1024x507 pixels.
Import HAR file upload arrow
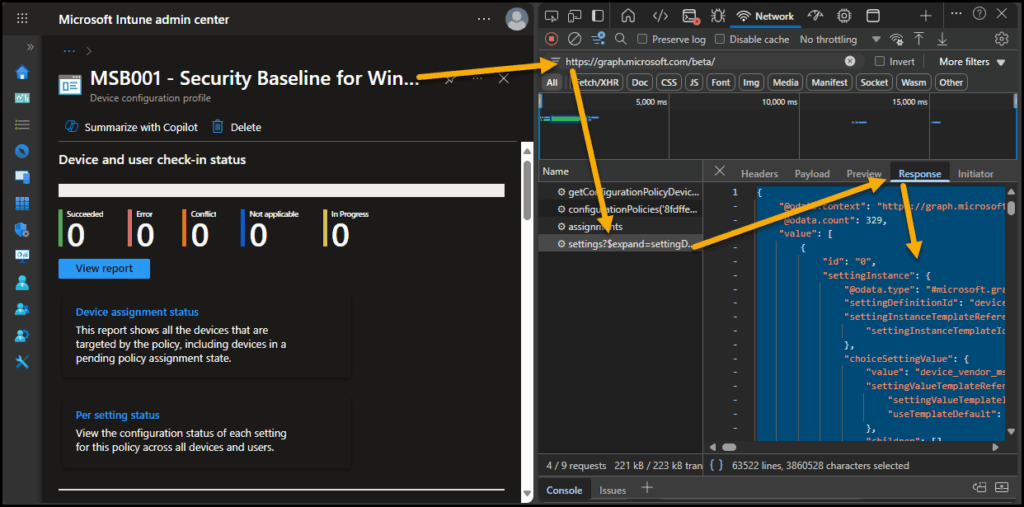[919, 39]
